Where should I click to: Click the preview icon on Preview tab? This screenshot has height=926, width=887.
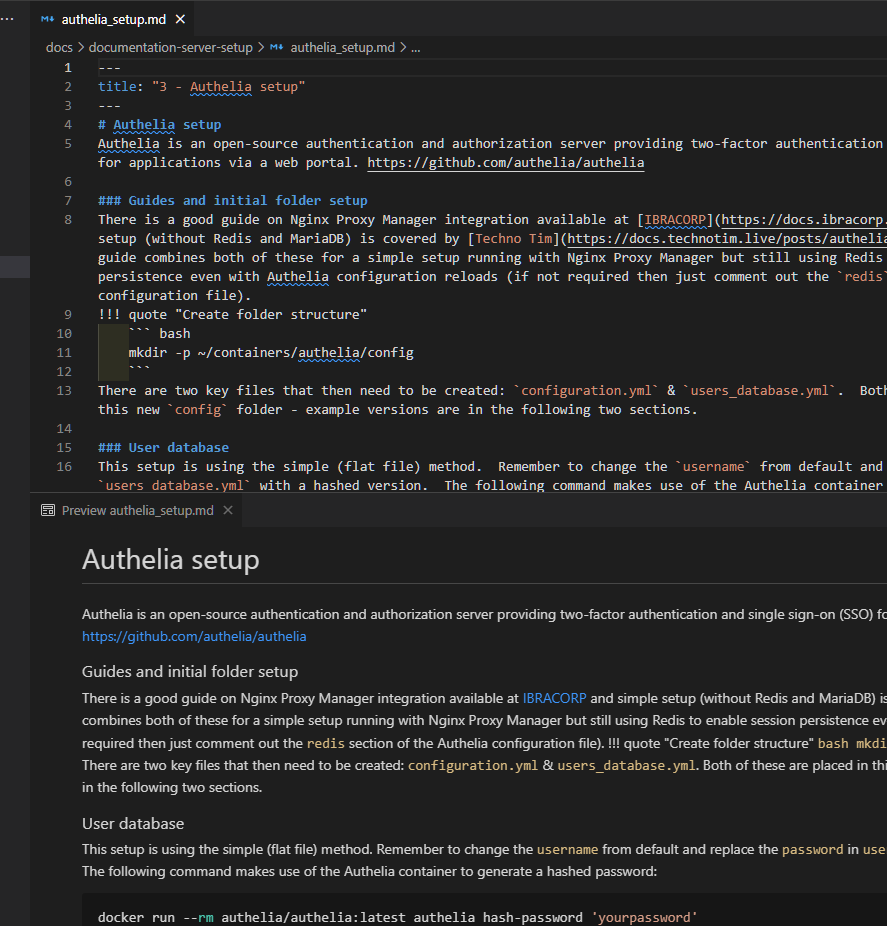pos(48,510)
